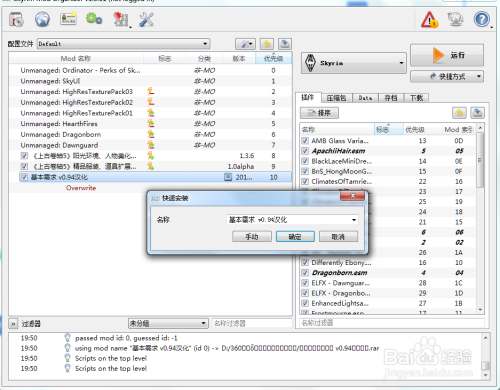This screenshot has height=390, width=500.
Task: Switch to the 下载 downloads tab
Action: (x=416, y=98)
